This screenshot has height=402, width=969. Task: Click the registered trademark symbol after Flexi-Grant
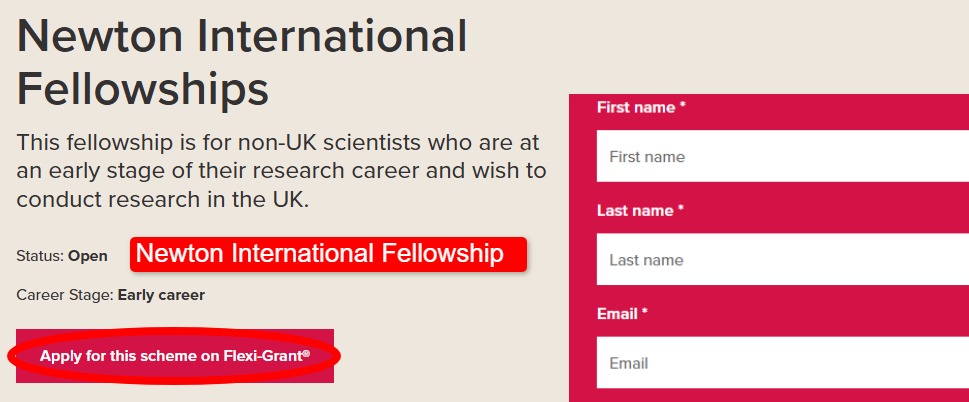click(306, 352)
